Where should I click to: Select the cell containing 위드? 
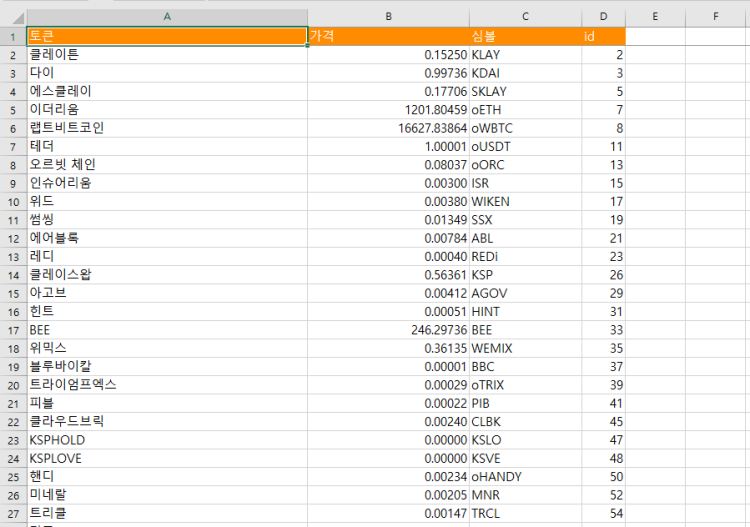pyautogui.click(x=167, y=201)
